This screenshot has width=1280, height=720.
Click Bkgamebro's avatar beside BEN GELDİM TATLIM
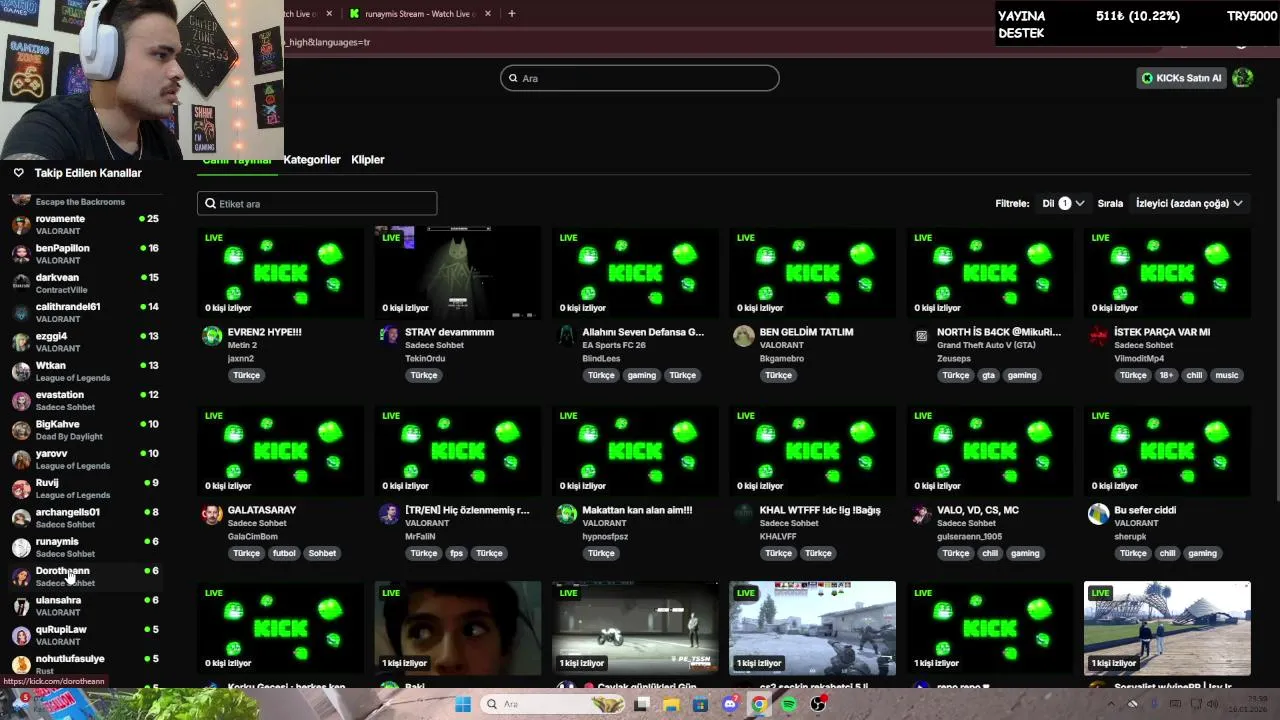(x=744, y=336)
